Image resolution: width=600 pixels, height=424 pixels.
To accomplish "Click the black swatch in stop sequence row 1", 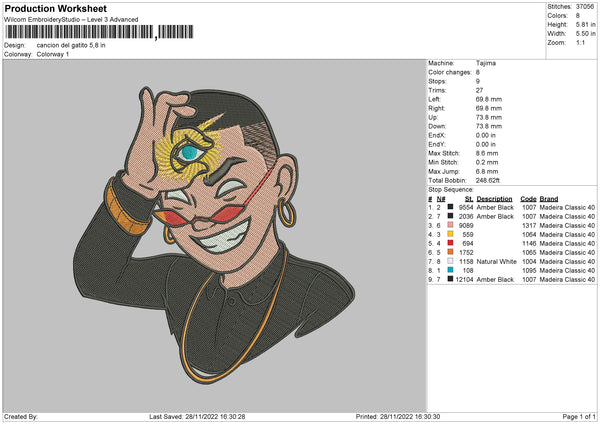I will (x=450, y=207).
